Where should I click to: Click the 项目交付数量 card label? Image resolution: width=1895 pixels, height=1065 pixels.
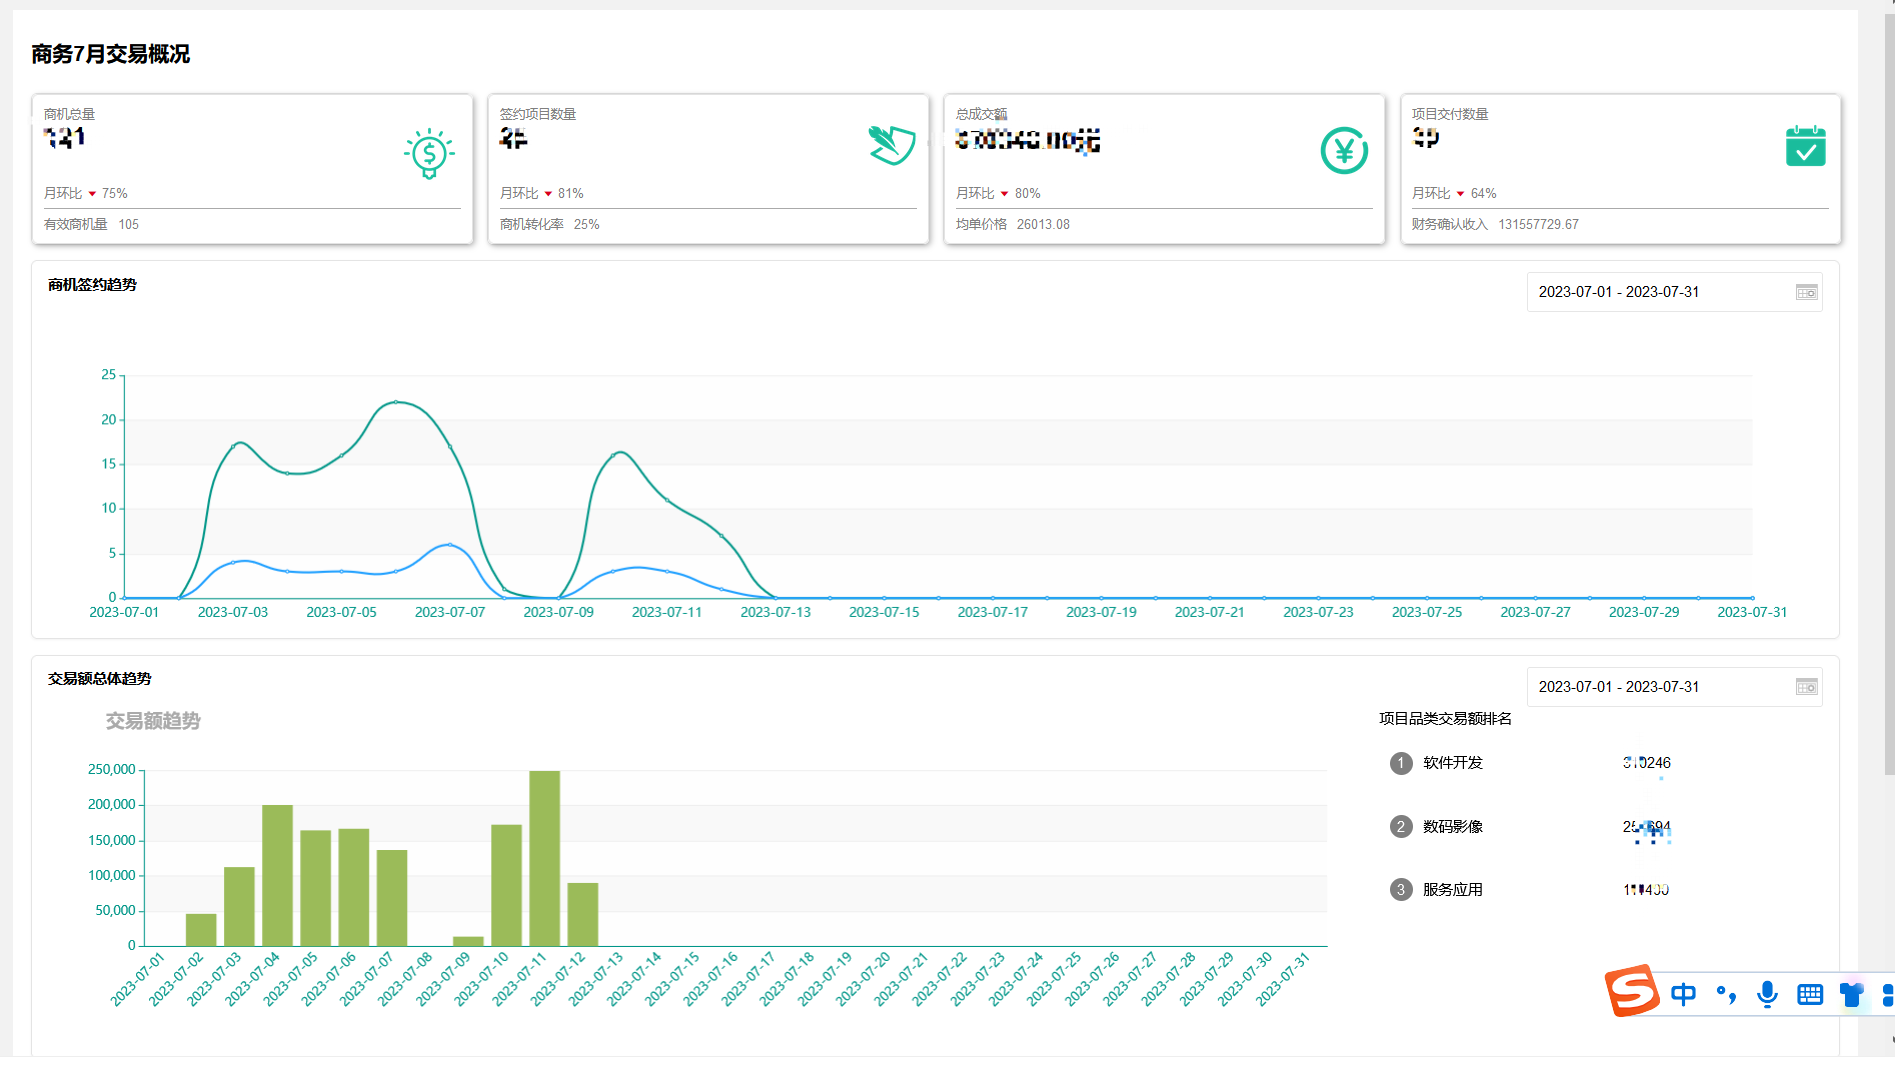(1450, 114)
